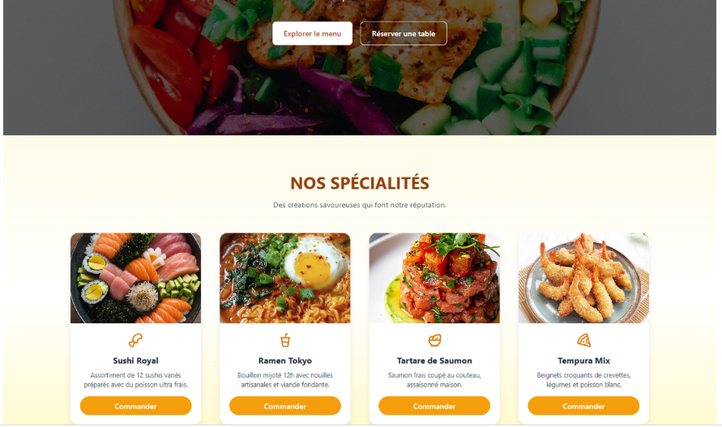
Task: Click the Sushi Royal card title
Action: click(x=135, y=361)
